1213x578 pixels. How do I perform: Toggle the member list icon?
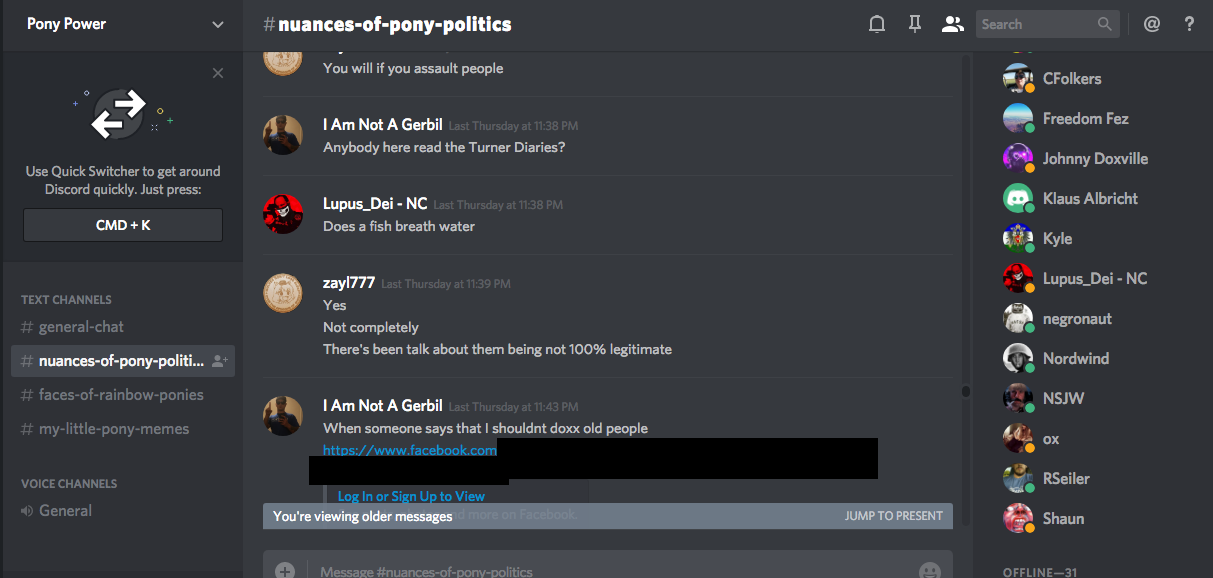pyautogui.click(x=952, y=24)
